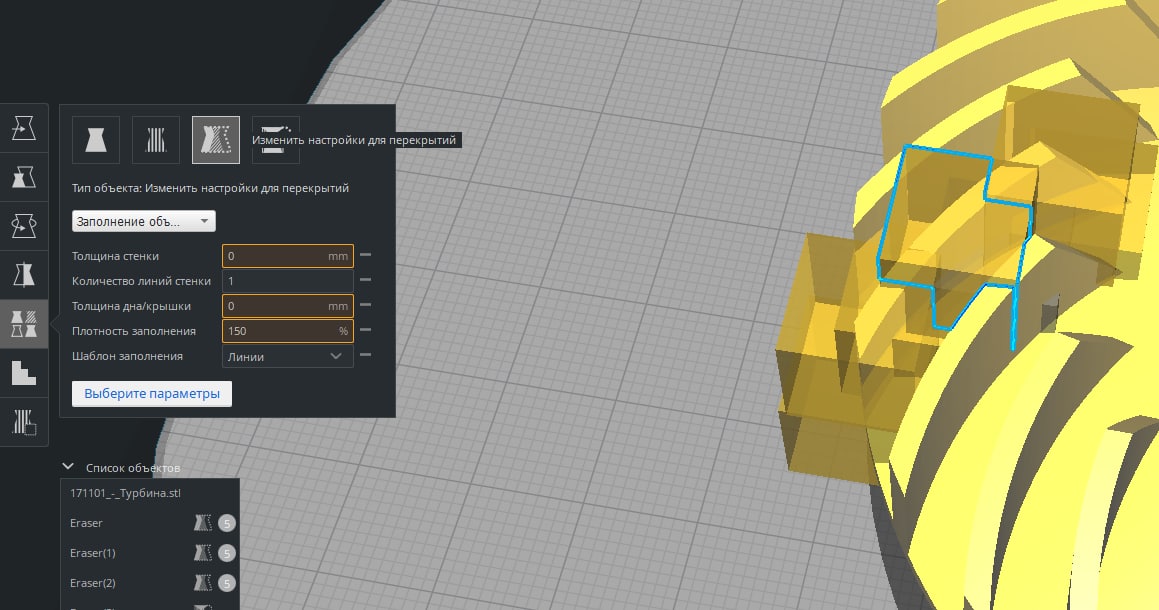Collapse the Список объектов list
The width and height of the screenshot is (1159, 610).
68,467
